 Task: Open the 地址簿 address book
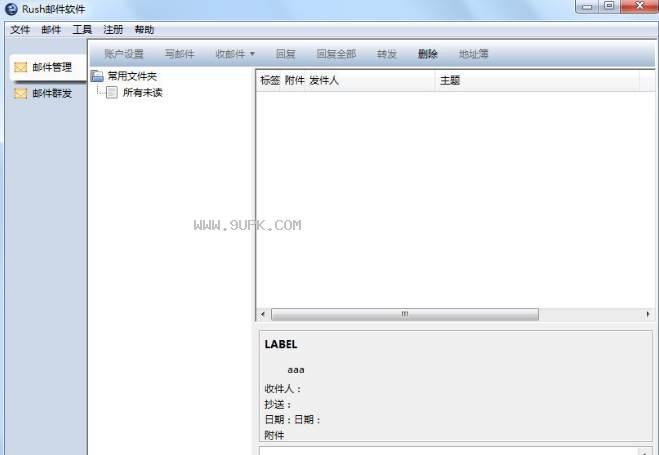point(474,54)
